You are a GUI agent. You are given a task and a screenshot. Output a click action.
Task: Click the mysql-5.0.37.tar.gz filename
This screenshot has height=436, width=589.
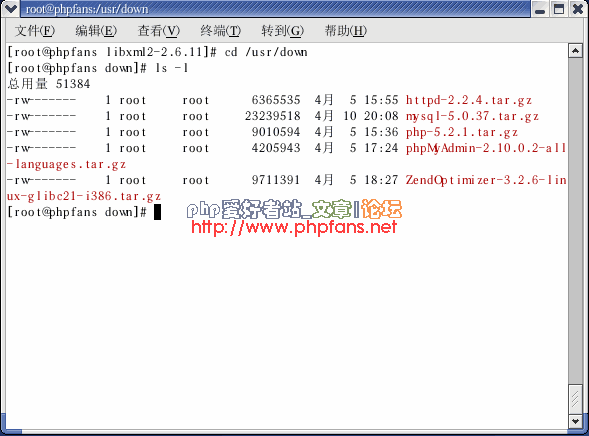pos(472,116)
